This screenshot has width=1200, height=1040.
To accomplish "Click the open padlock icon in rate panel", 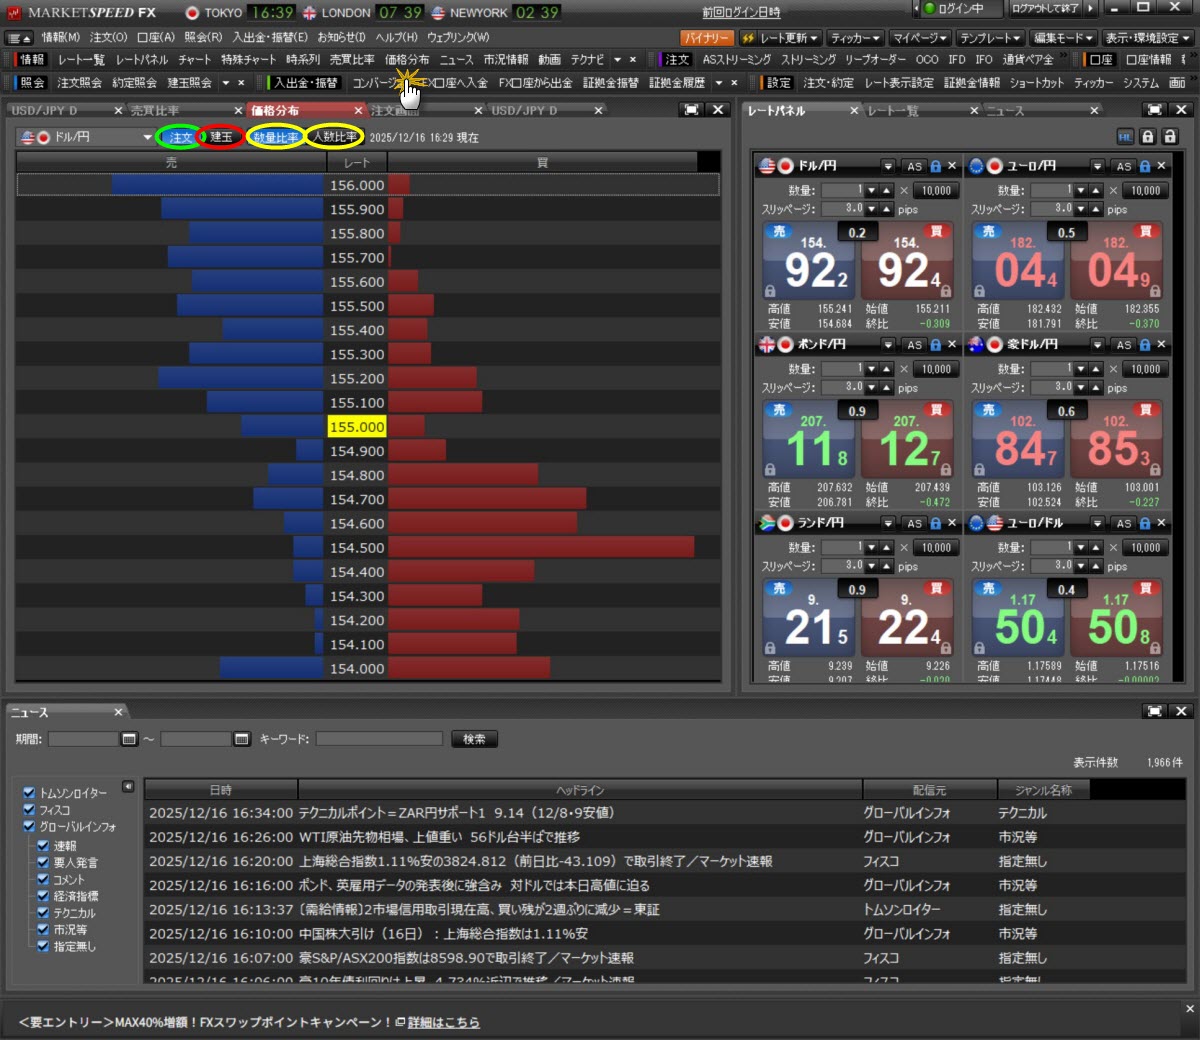I will (x=1170, y=137).
